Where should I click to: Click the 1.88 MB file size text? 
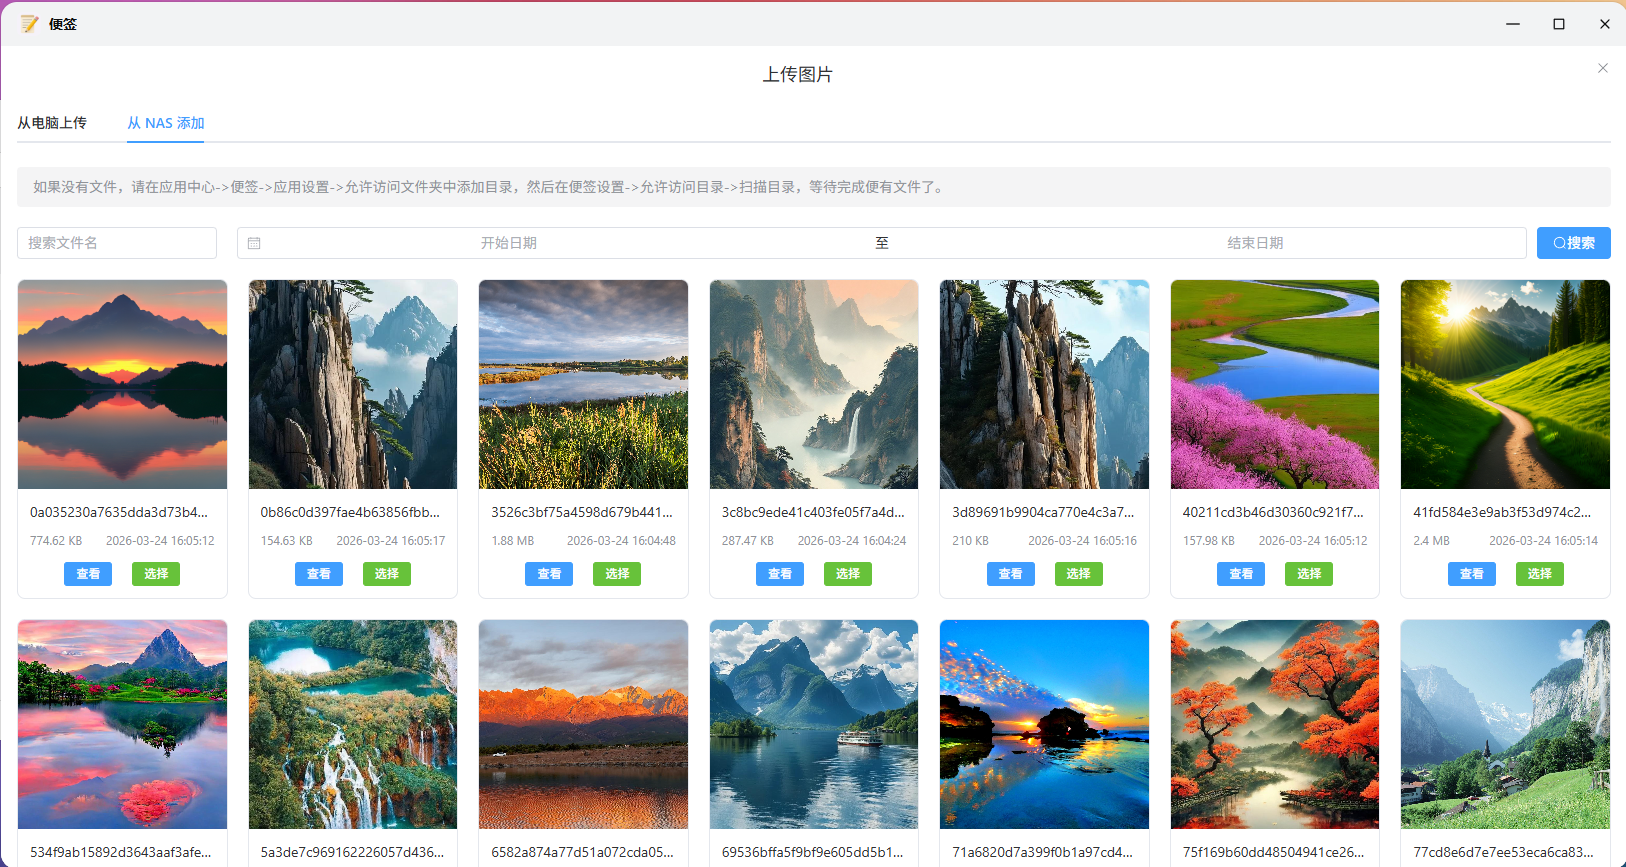tap(513, 541)
